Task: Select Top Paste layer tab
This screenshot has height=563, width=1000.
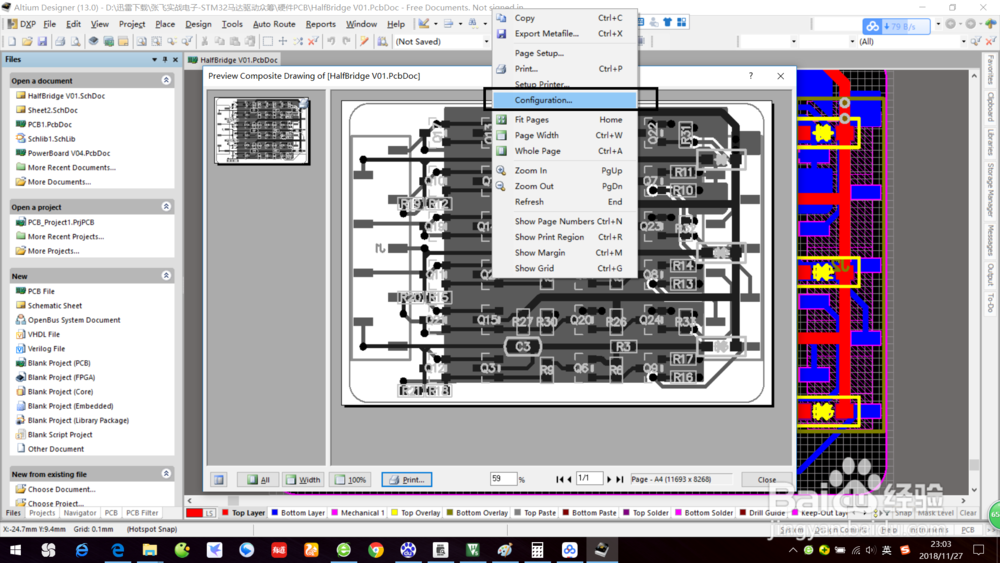Action: [x=534, y=513]
